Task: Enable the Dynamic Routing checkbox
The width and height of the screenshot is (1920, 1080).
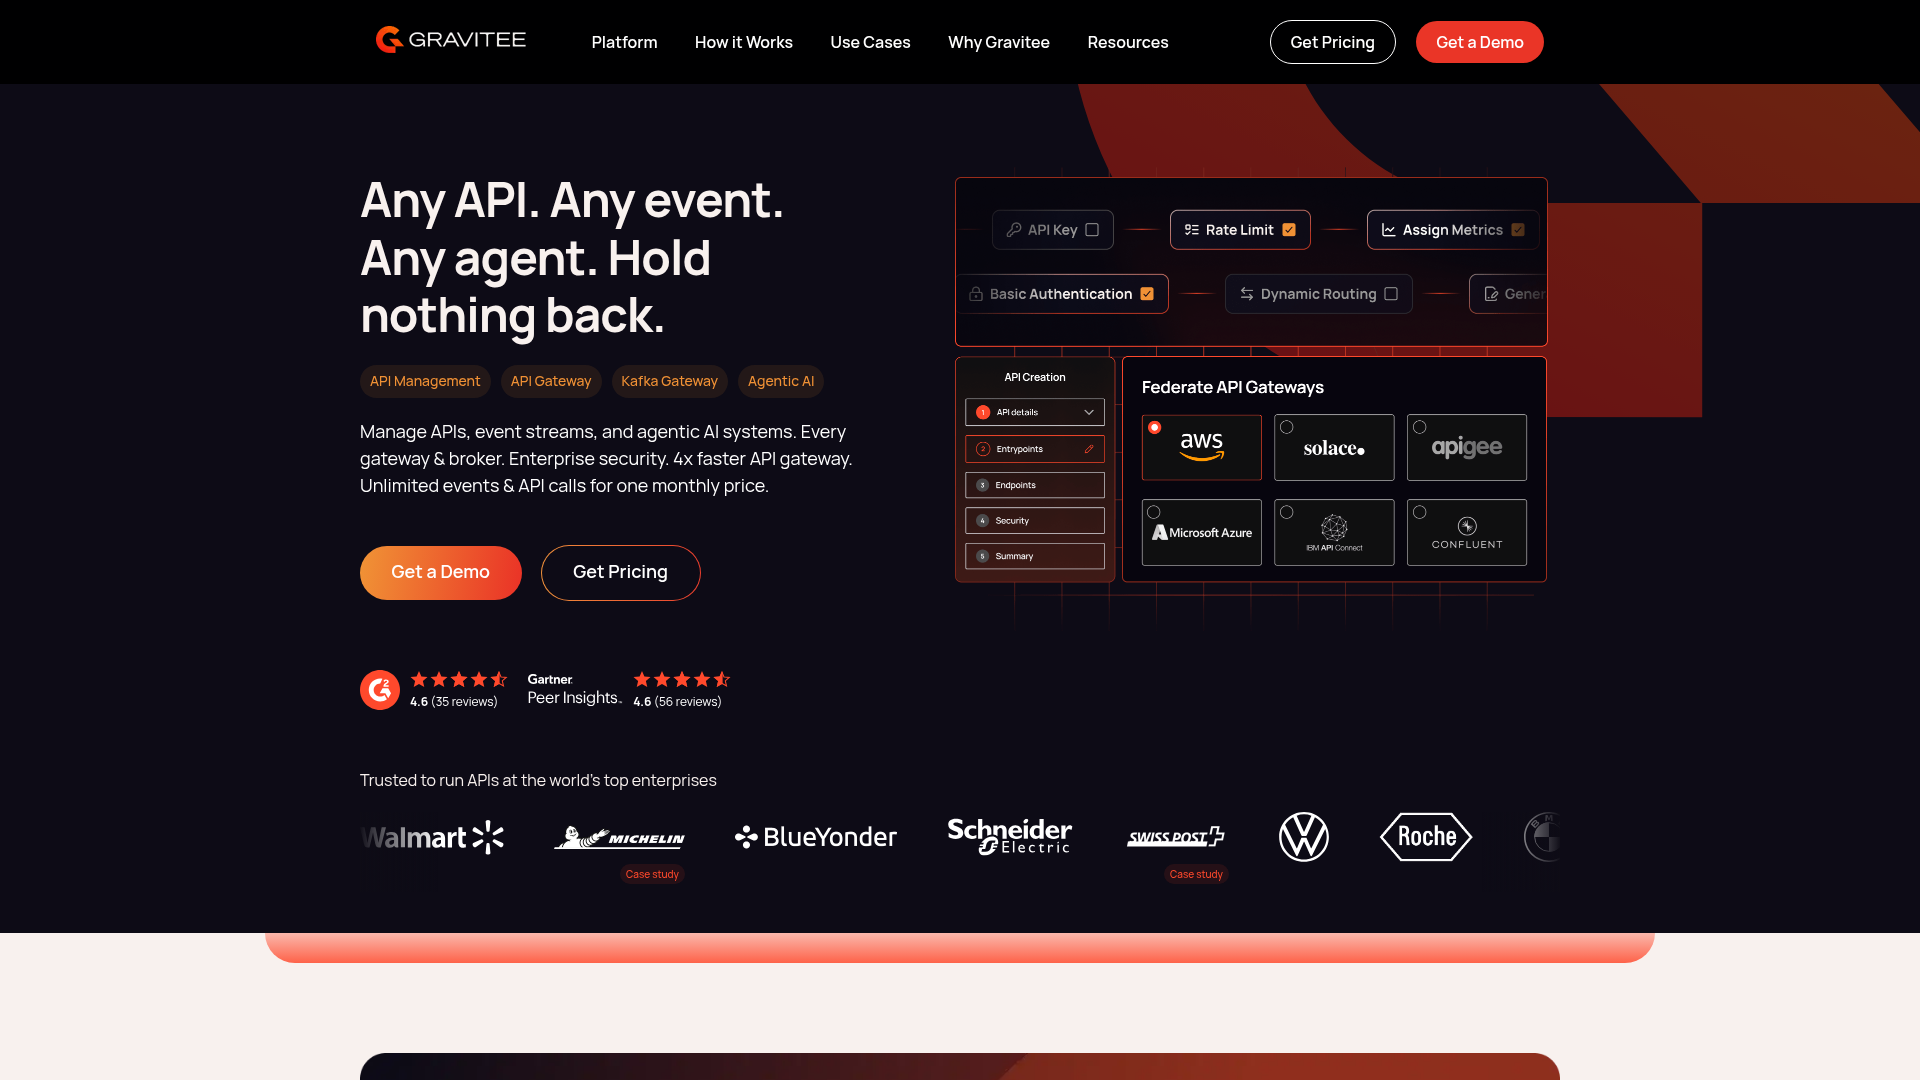Action: pos(1392,293)
